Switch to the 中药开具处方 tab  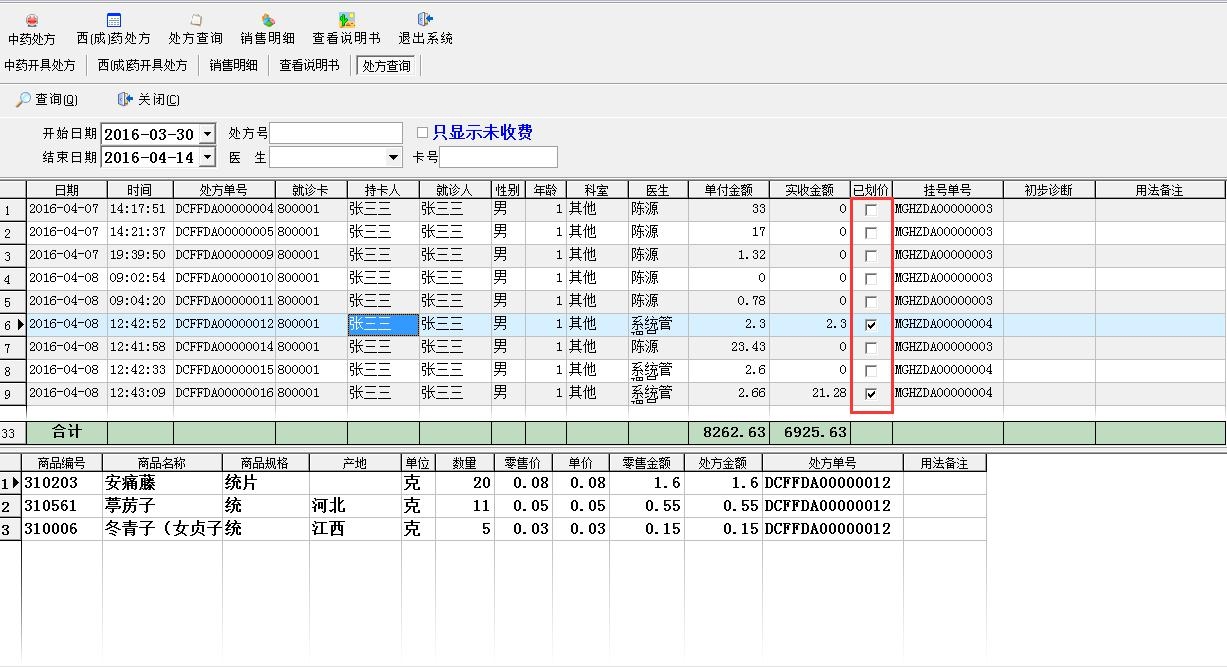point(40,65)
